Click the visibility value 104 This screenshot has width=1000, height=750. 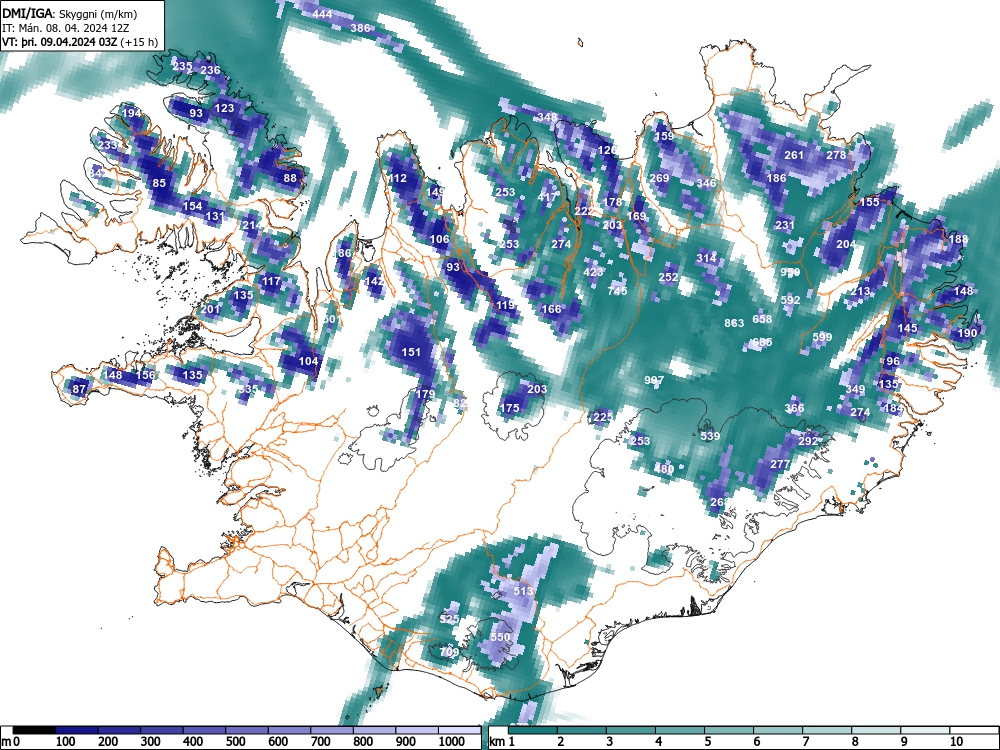click(x=308, y=361)
